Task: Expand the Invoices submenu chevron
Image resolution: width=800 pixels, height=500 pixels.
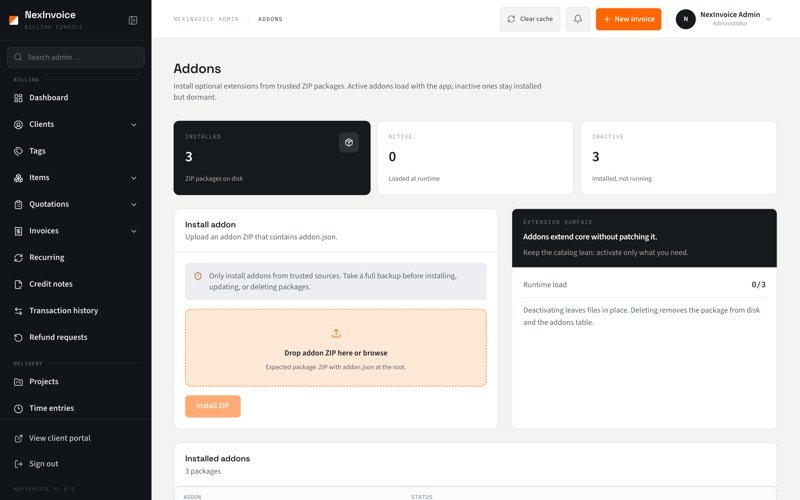Action: 134,231
